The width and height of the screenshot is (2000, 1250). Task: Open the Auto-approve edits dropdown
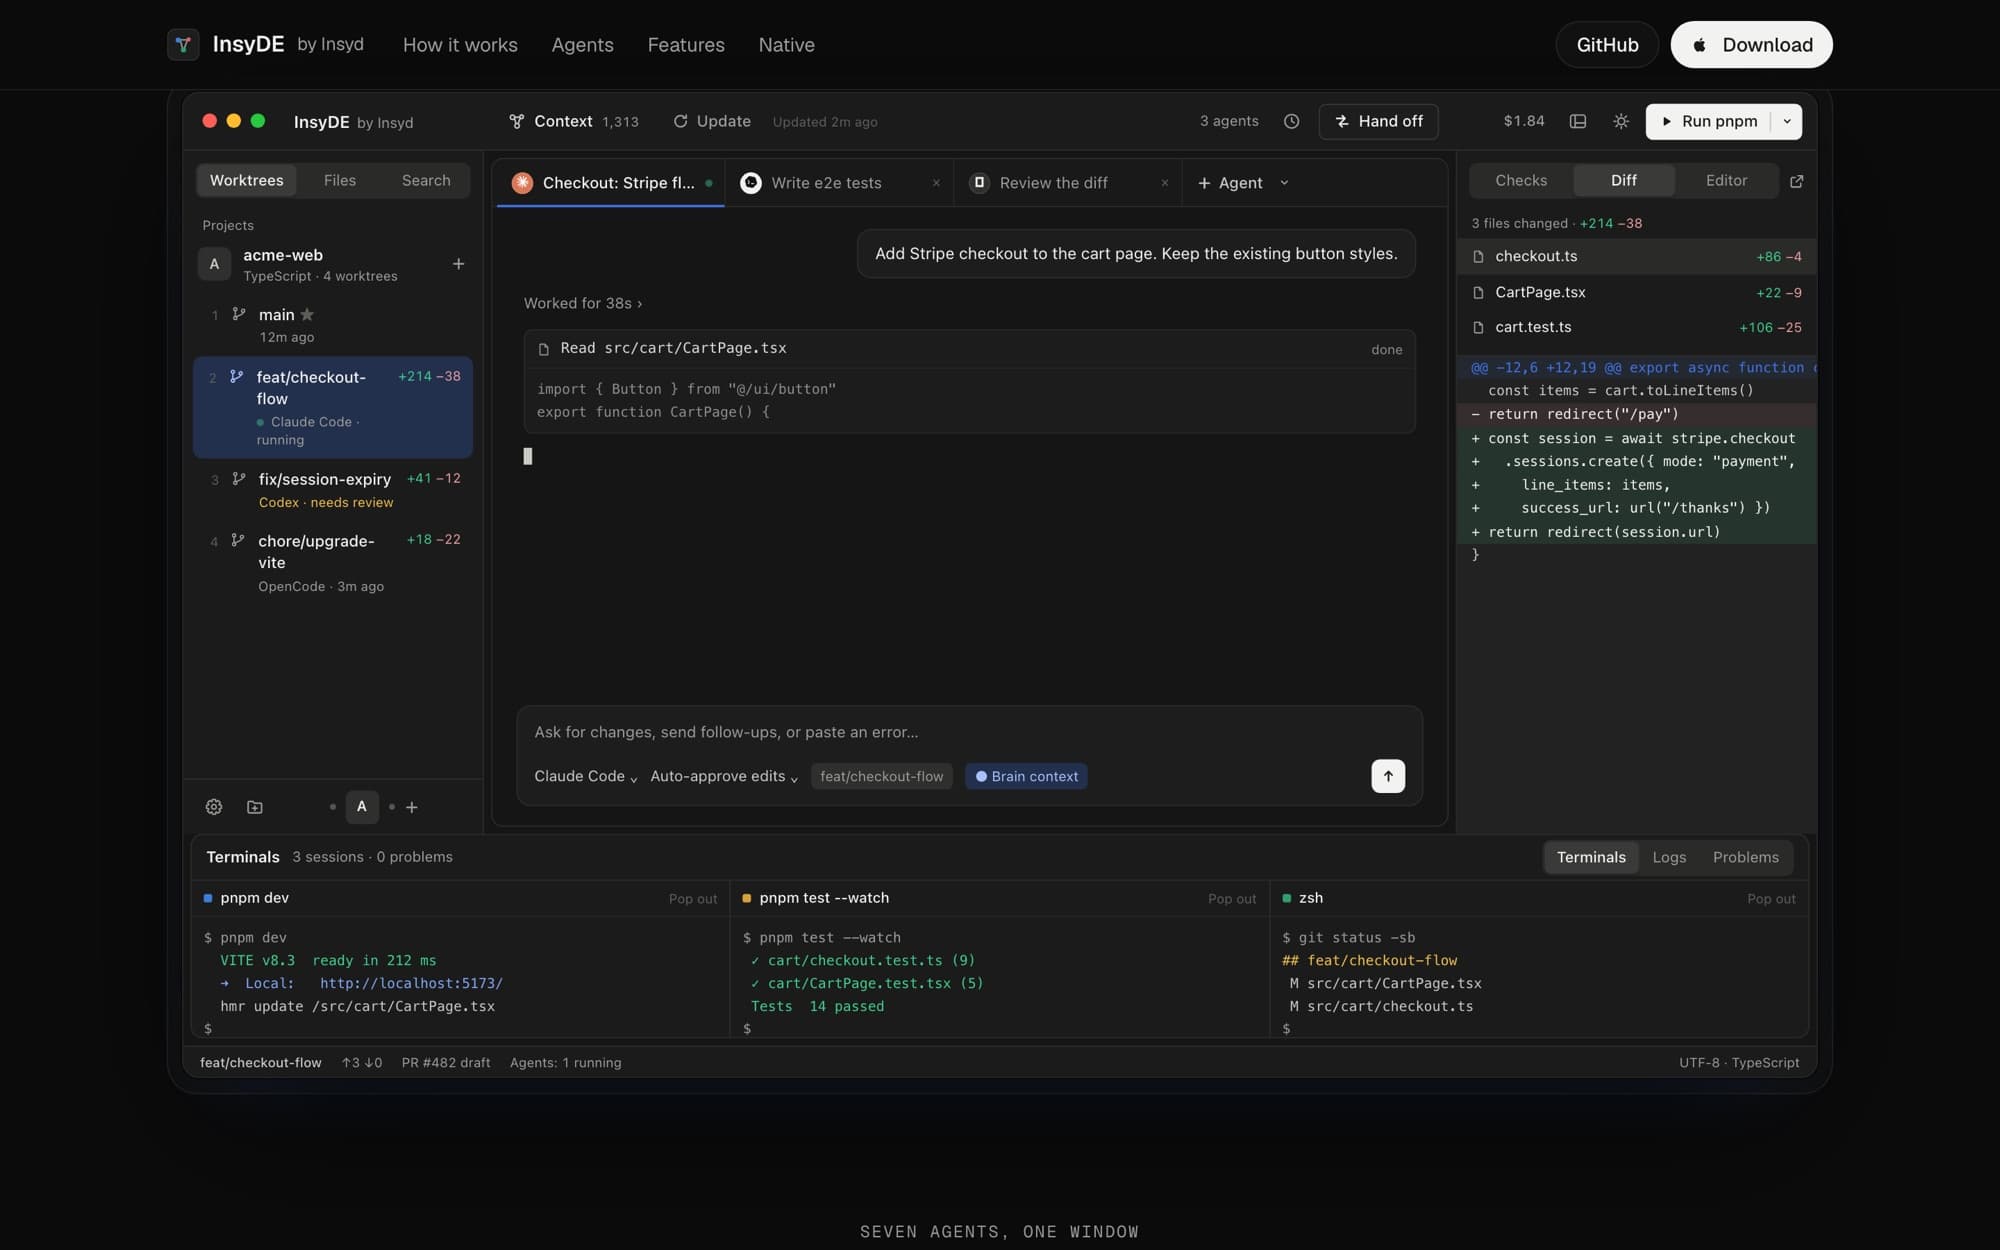[x=724, y=776]
